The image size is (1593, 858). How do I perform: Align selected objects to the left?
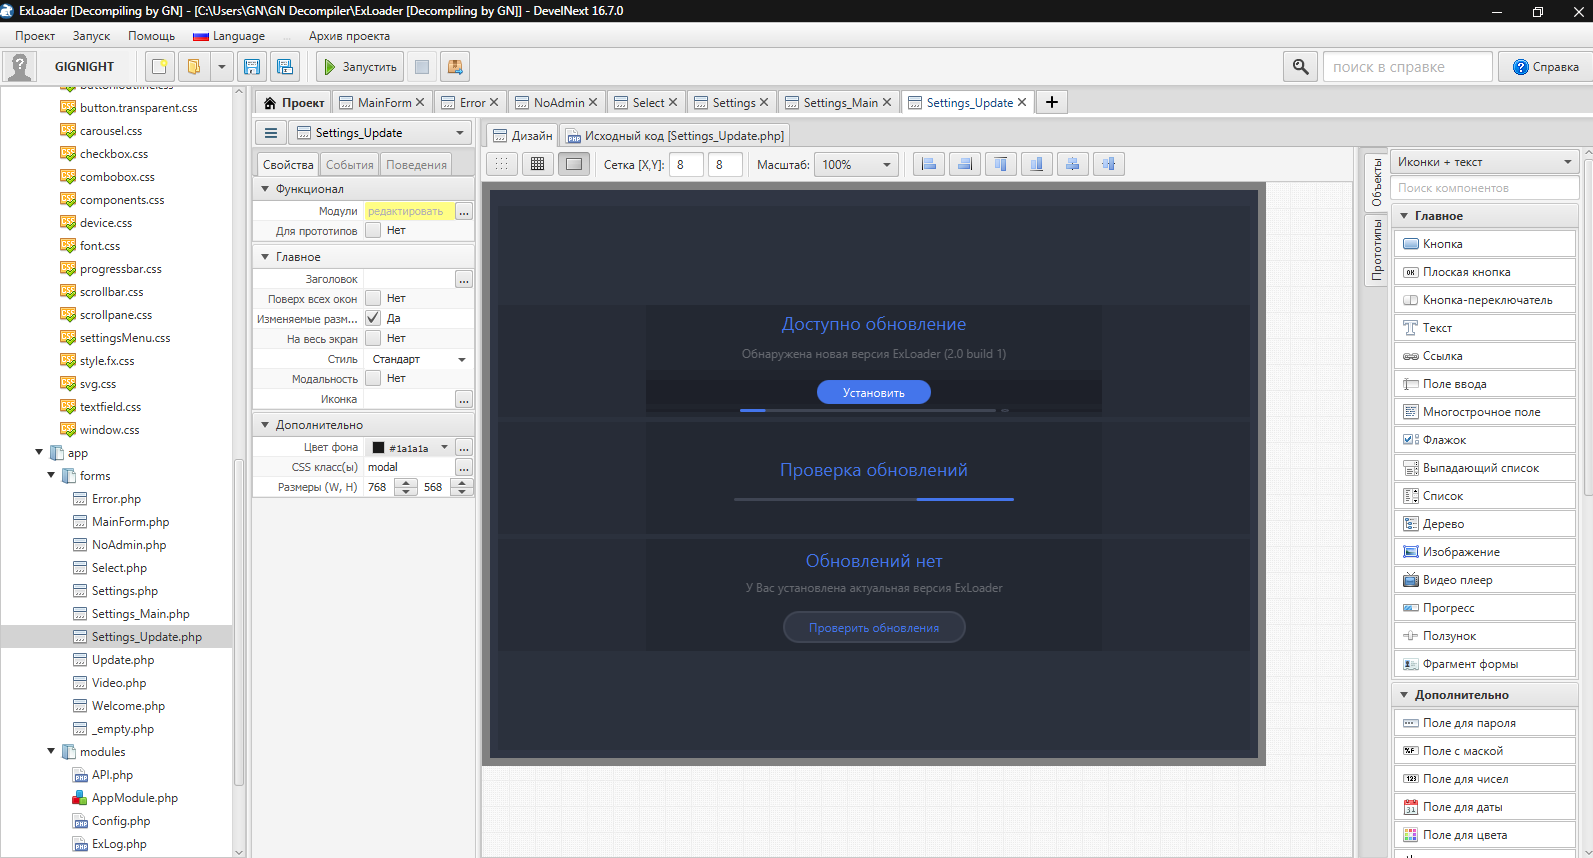tap(929, 164)
